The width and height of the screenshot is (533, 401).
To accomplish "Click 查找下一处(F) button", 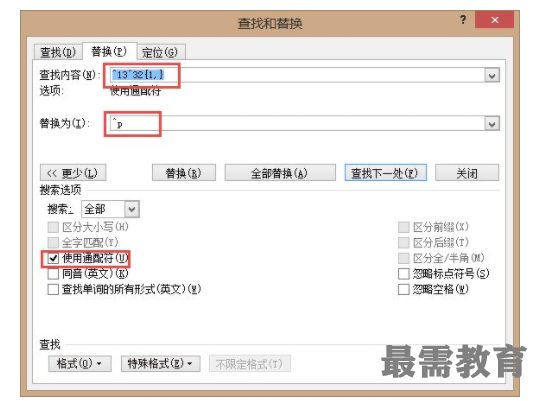I will [x=385, y=173].
